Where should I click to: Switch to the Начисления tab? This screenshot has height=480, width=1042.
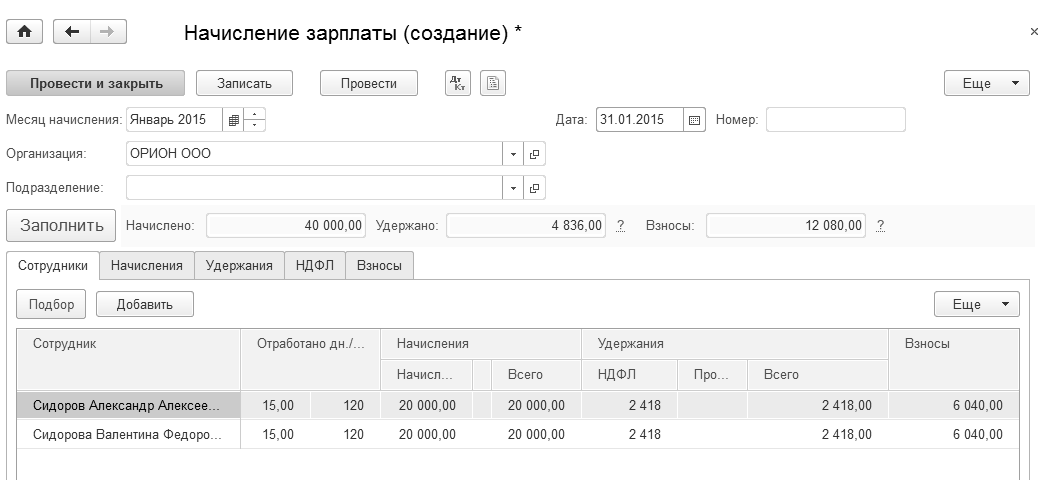[146, 265]
